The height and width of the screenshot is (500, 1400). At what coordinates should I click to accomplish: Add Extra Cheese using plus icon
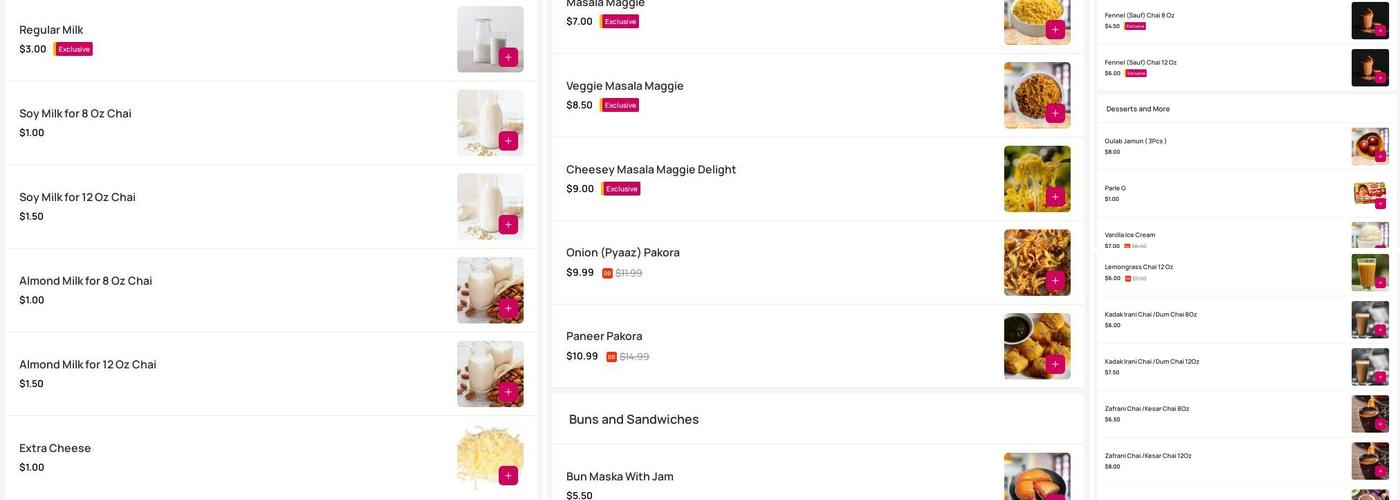click(x=508, y=475)
